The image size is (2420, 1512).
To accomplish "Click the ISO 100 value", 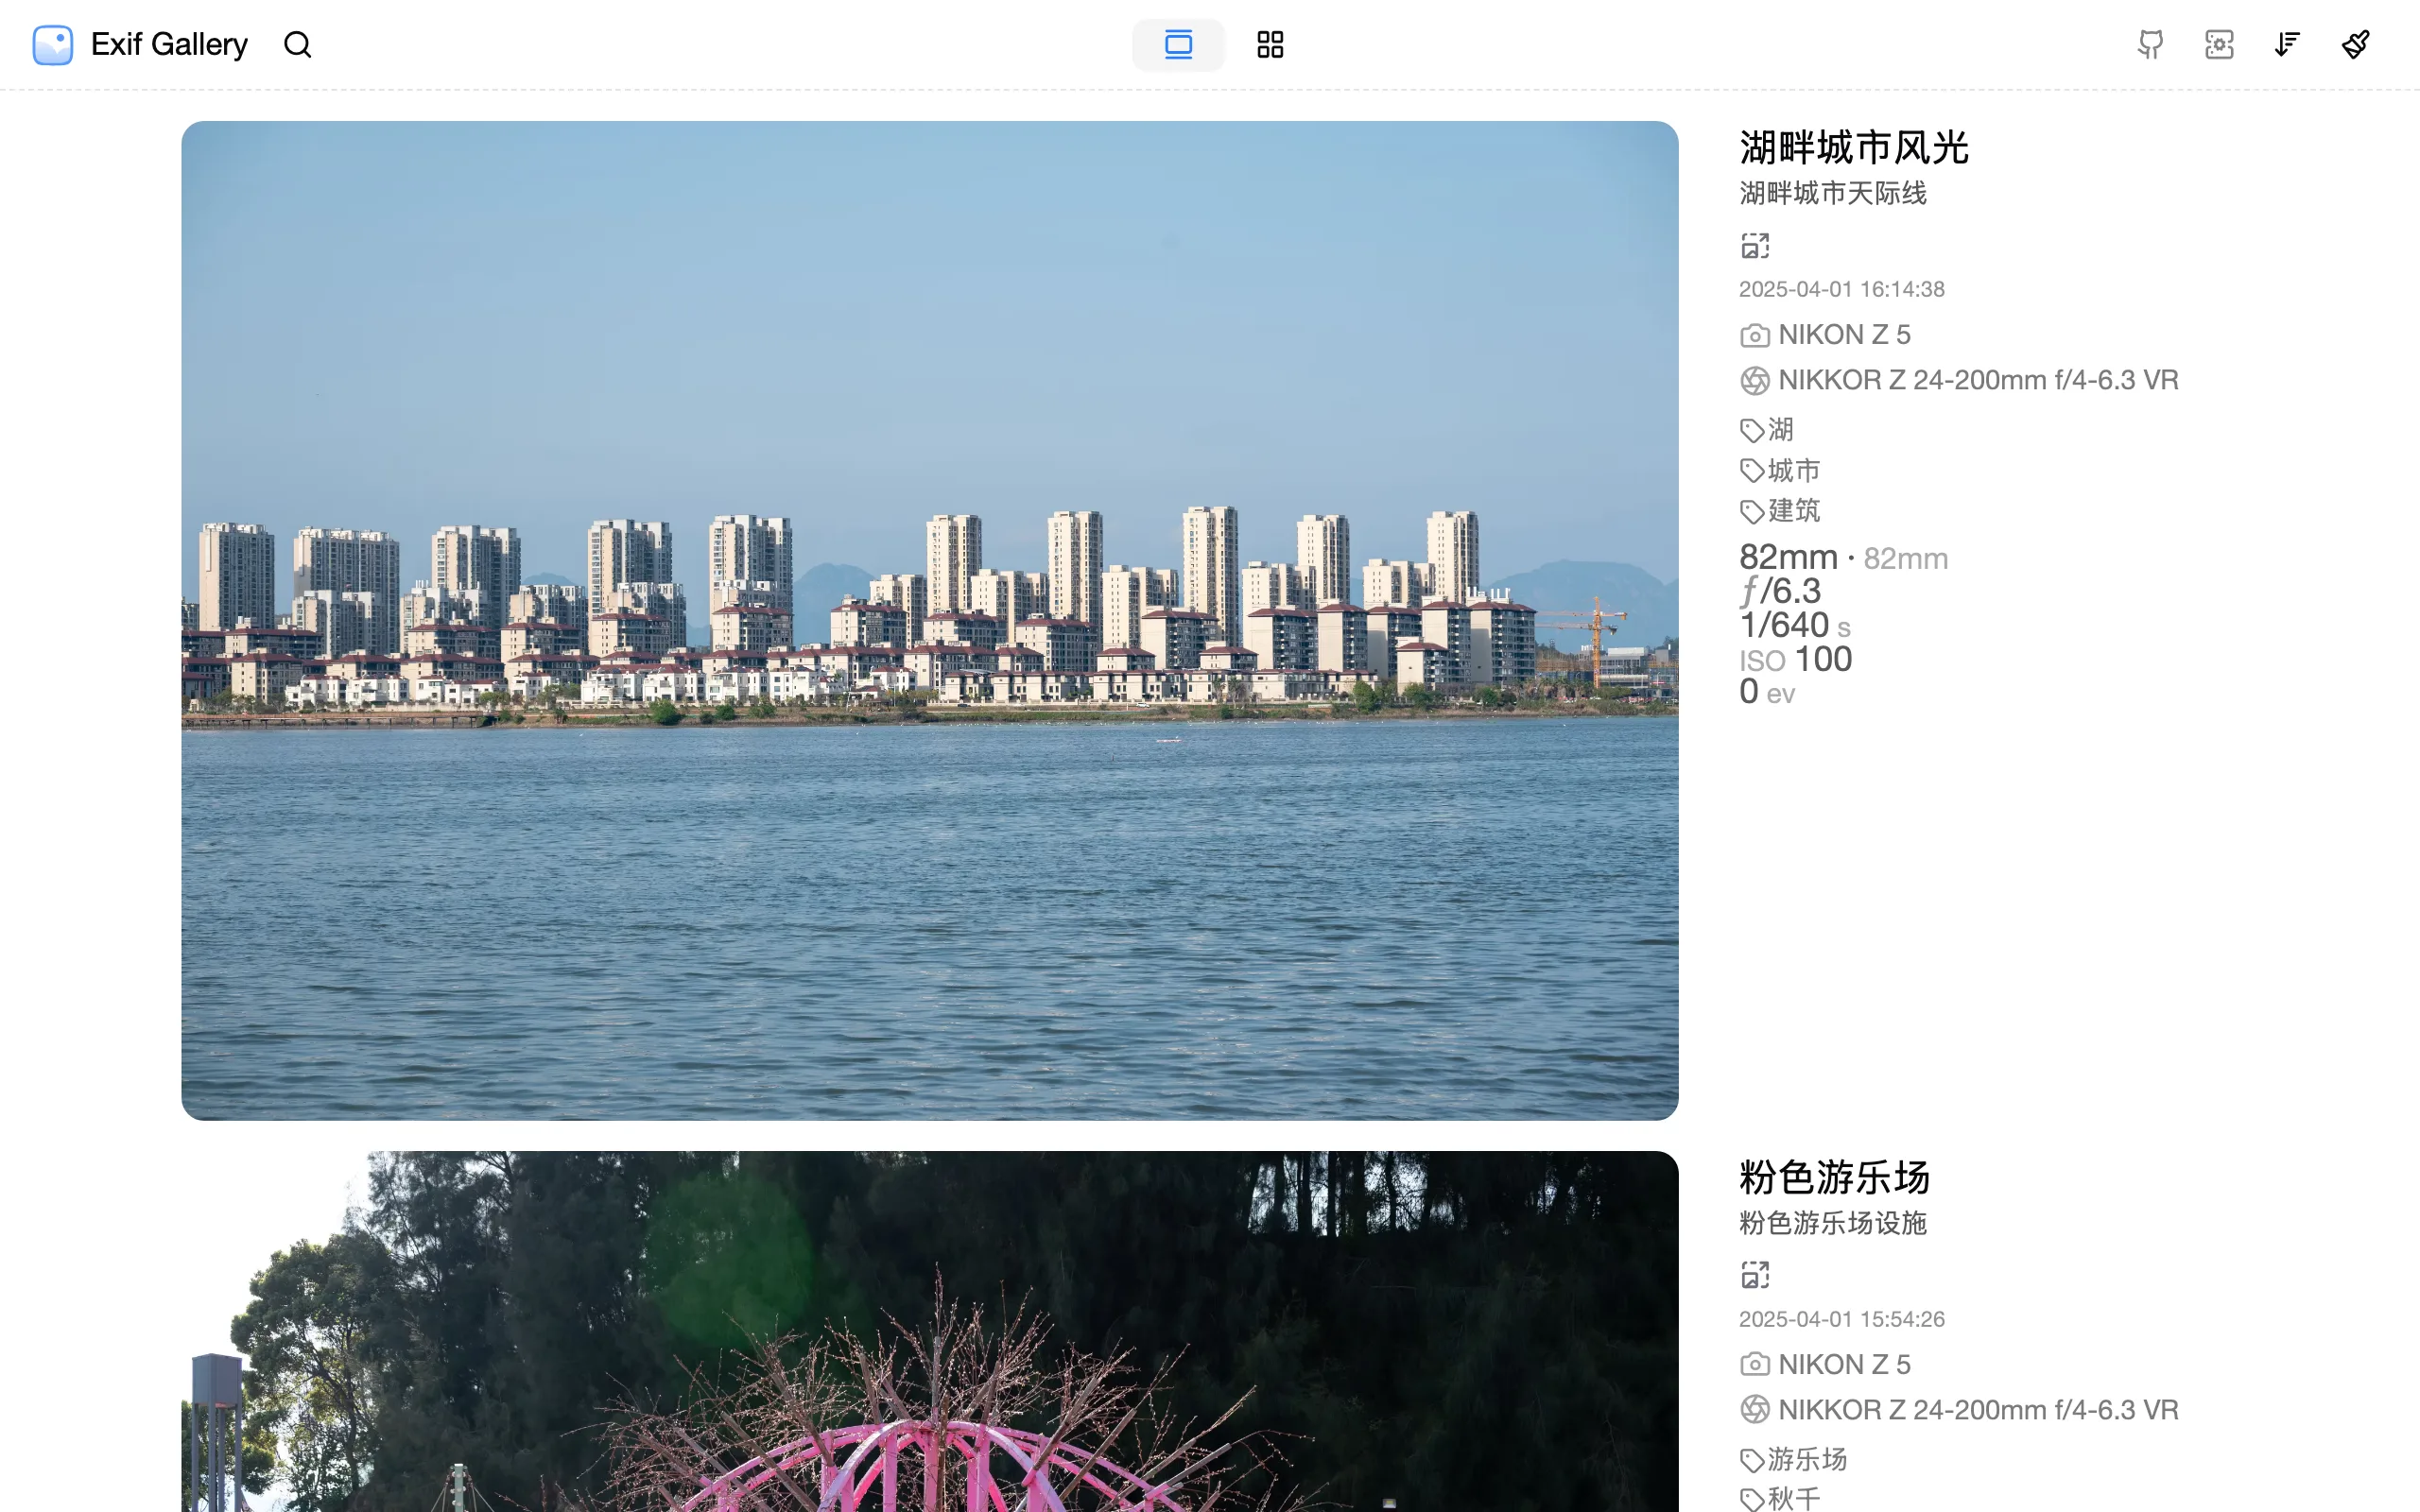I will 1795,659.
